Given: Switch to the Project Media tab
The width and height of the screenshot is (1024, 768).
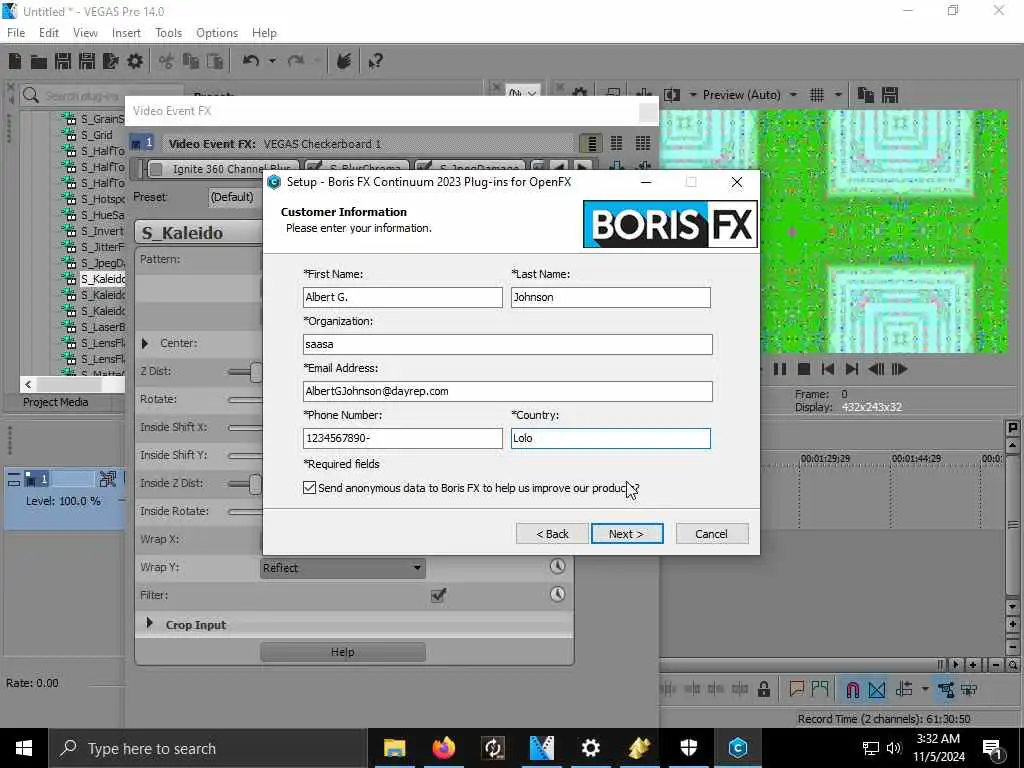Looking at the screenshot, I should [x=56, y=402].
